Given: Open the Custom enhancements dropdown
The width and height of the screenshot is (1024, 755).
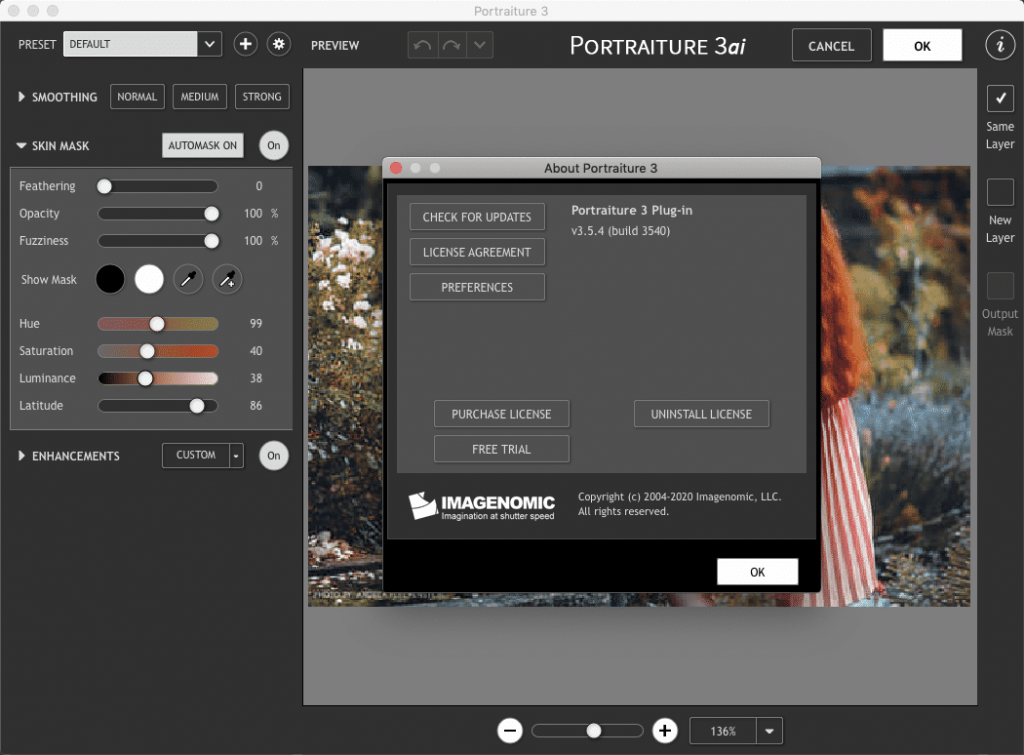Looking at the screenshot, I should (236, 455).
